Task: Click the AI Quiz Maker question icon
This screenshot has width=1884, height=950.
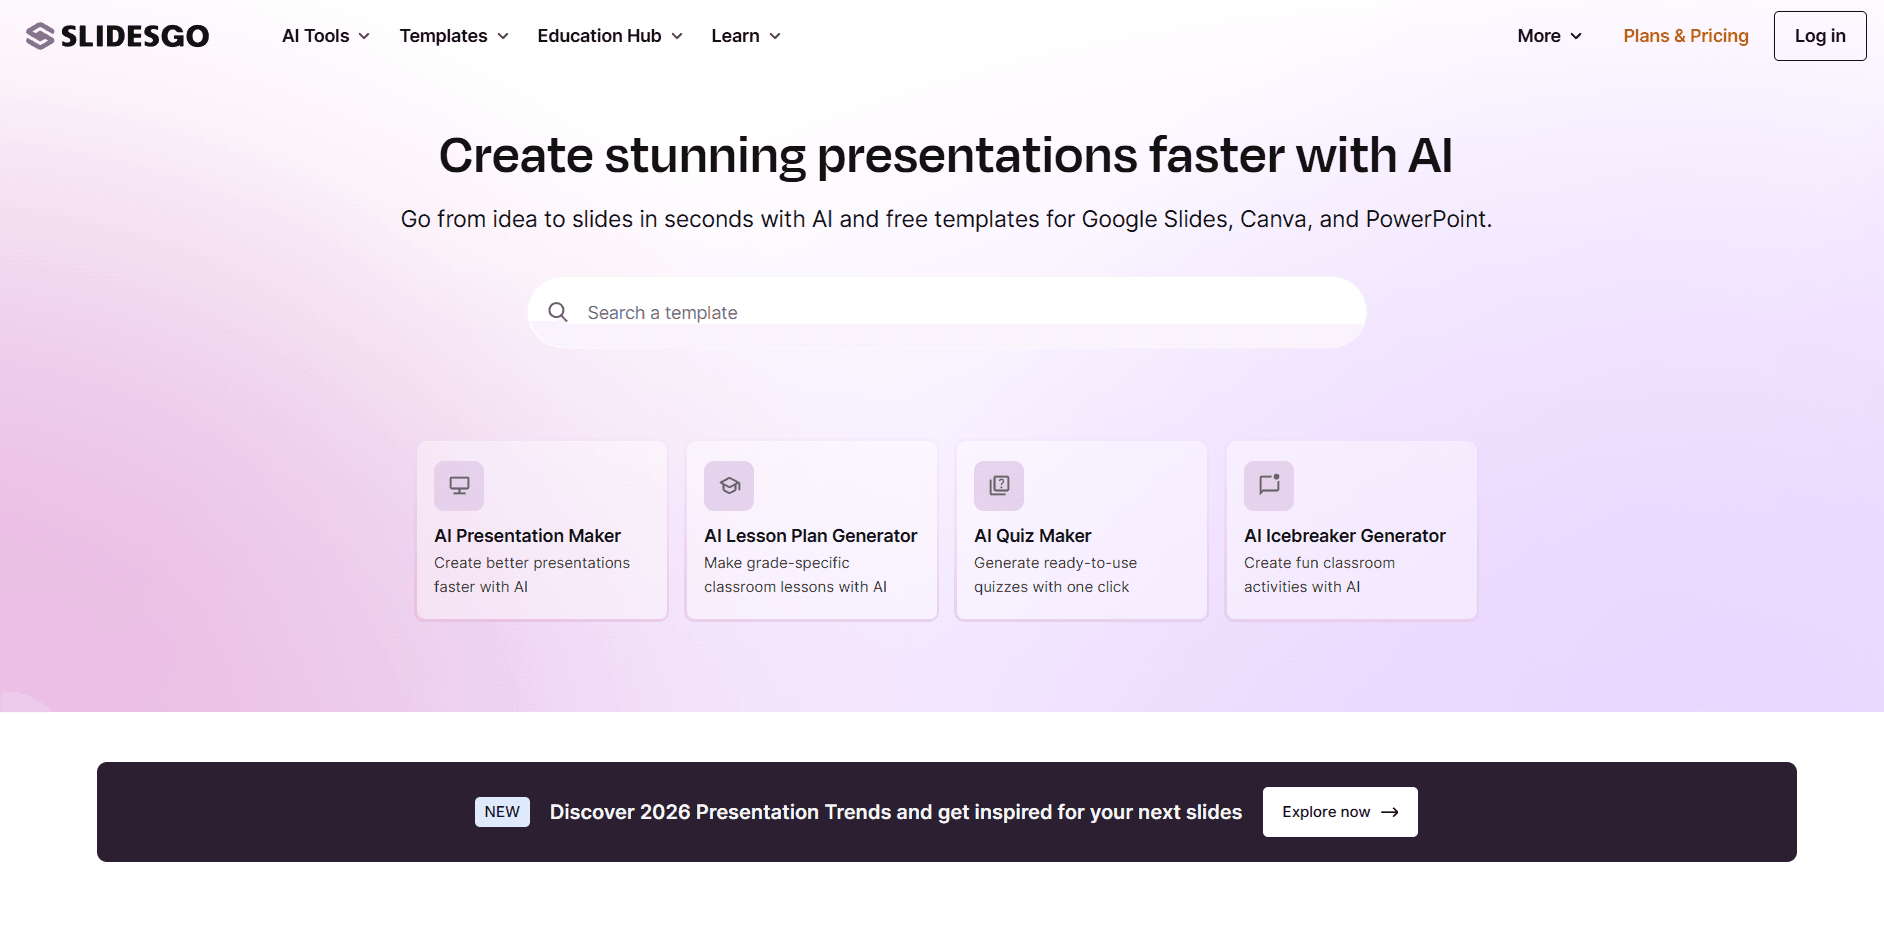Action: pyautogui.click(x=999, y=486)
